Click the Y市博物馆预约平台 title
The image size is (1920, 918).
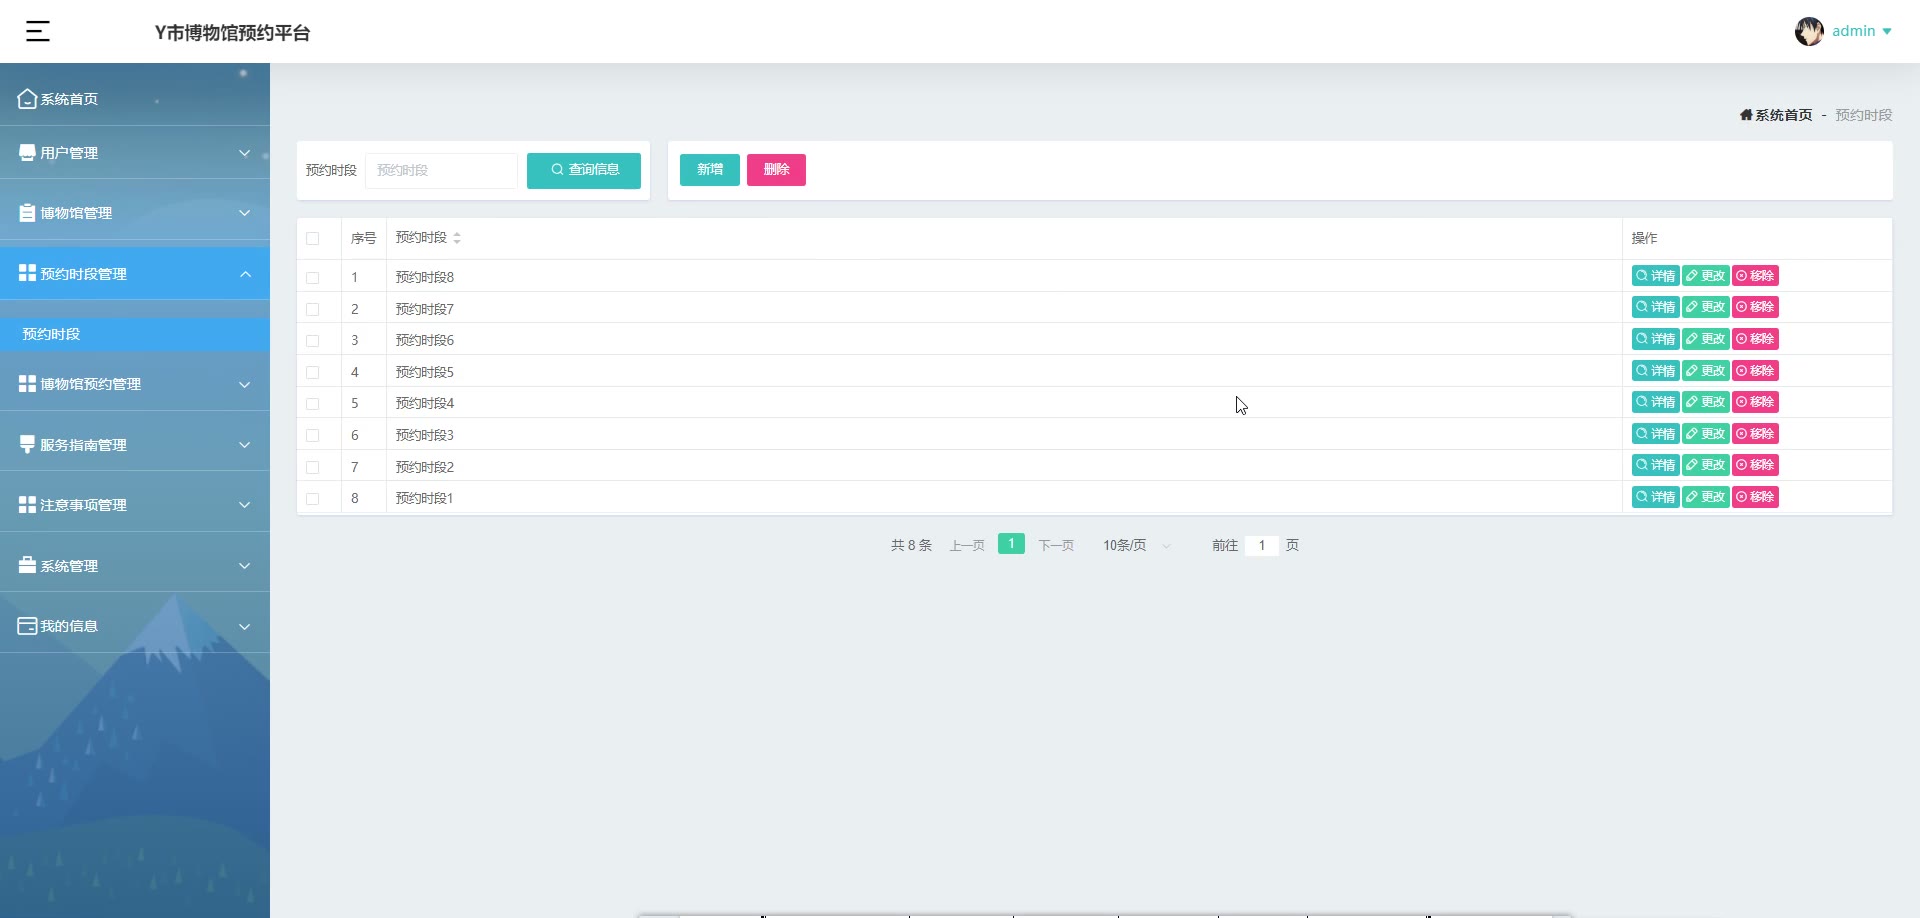point(233,33)
